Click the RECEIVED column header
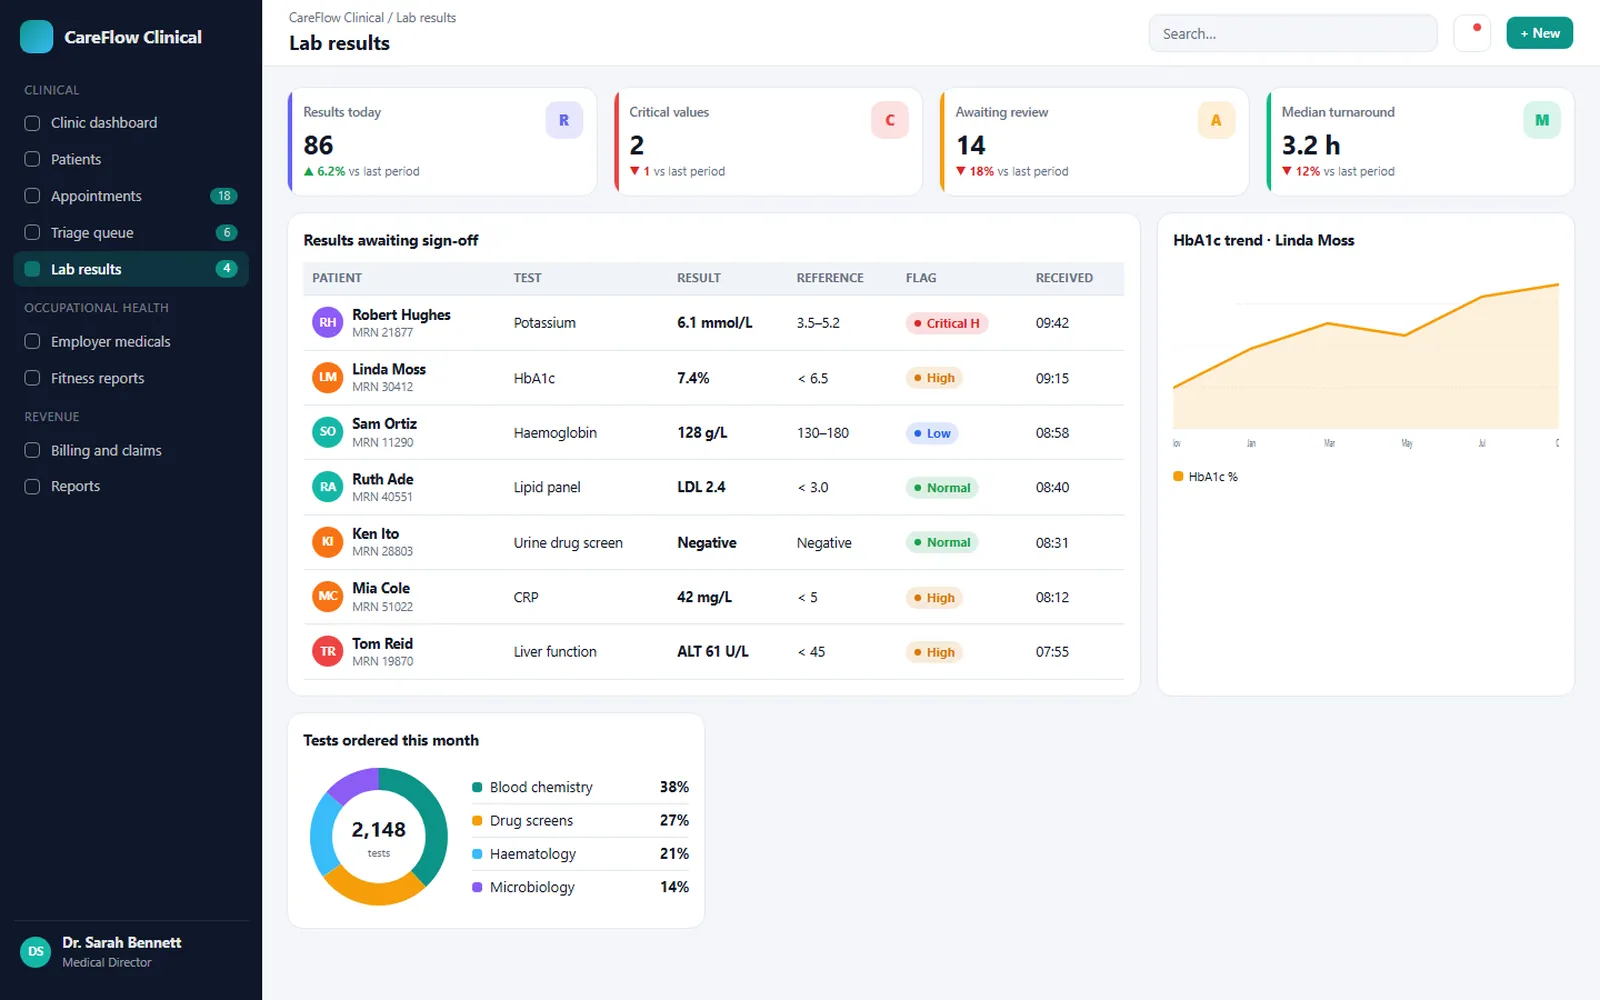 click(1064, 278)
